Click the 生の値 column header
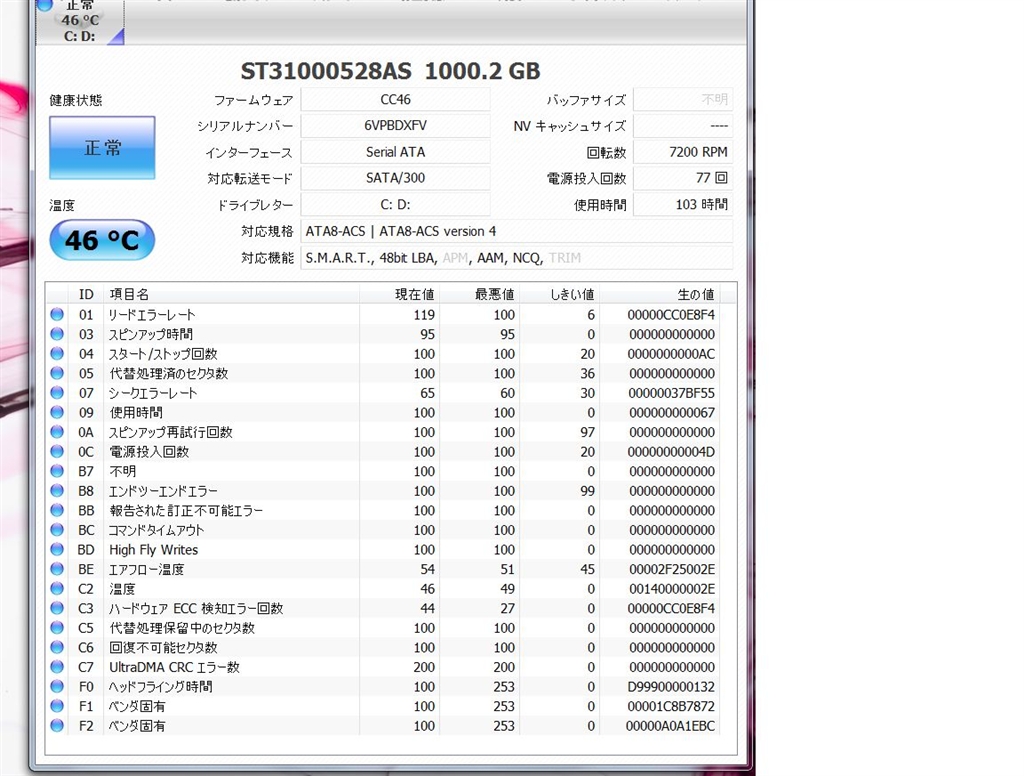 [695, 294]
